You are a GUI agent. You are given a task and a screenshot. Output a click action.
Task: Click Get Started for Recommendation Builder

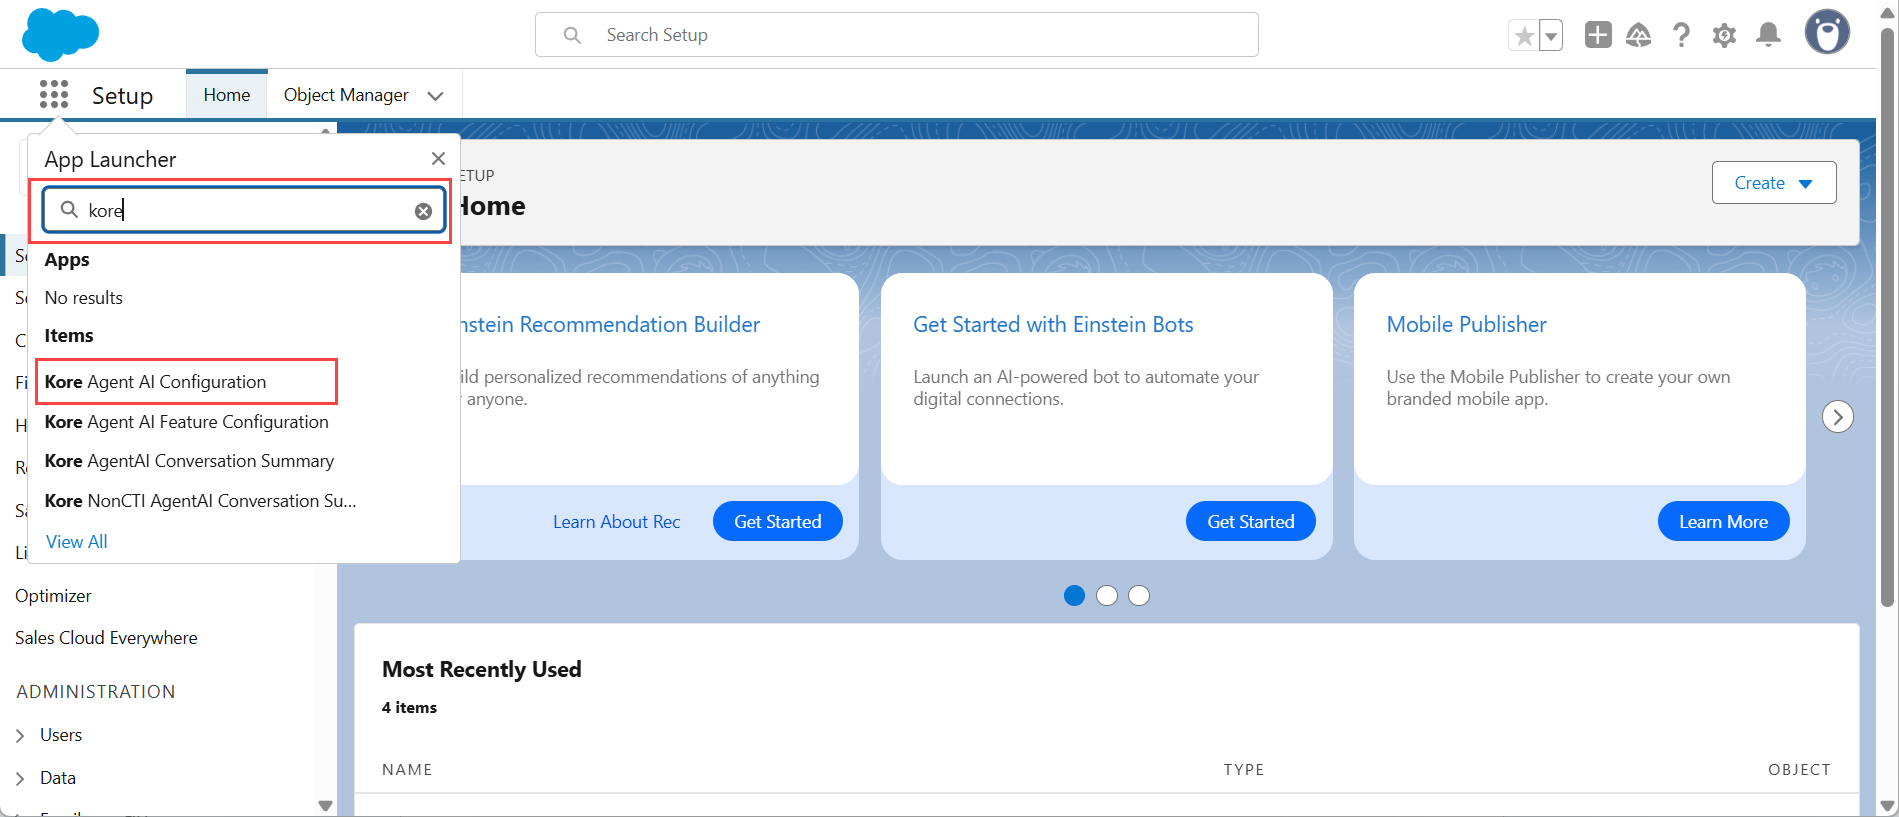[777, 521]
